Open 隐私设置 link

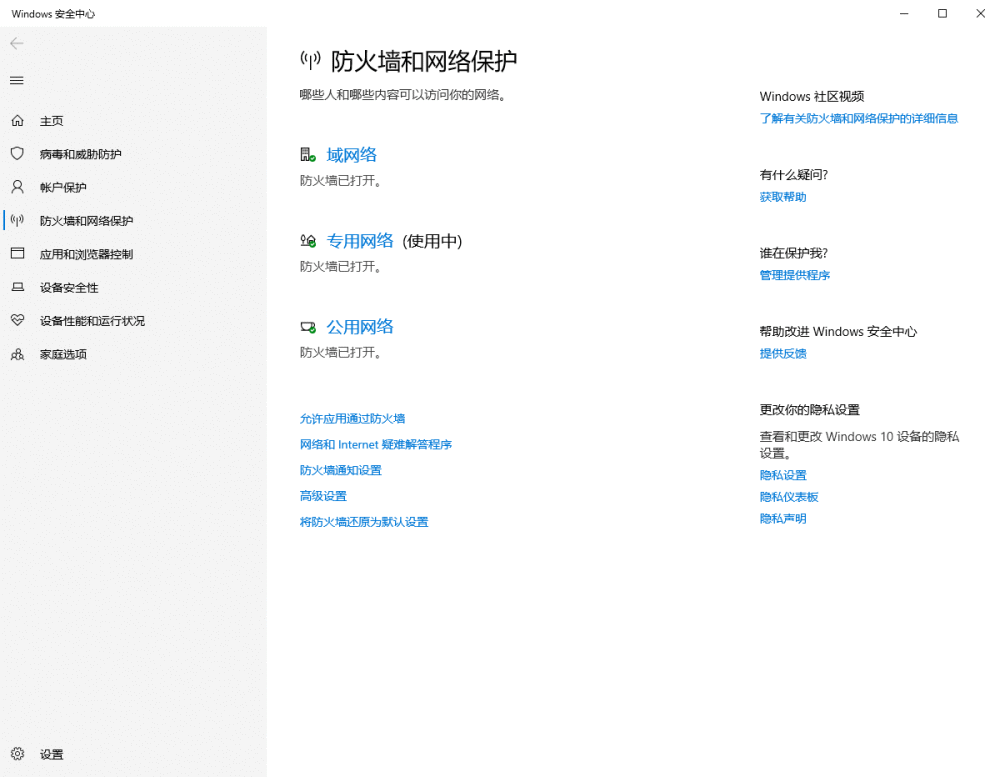point(783,475)
